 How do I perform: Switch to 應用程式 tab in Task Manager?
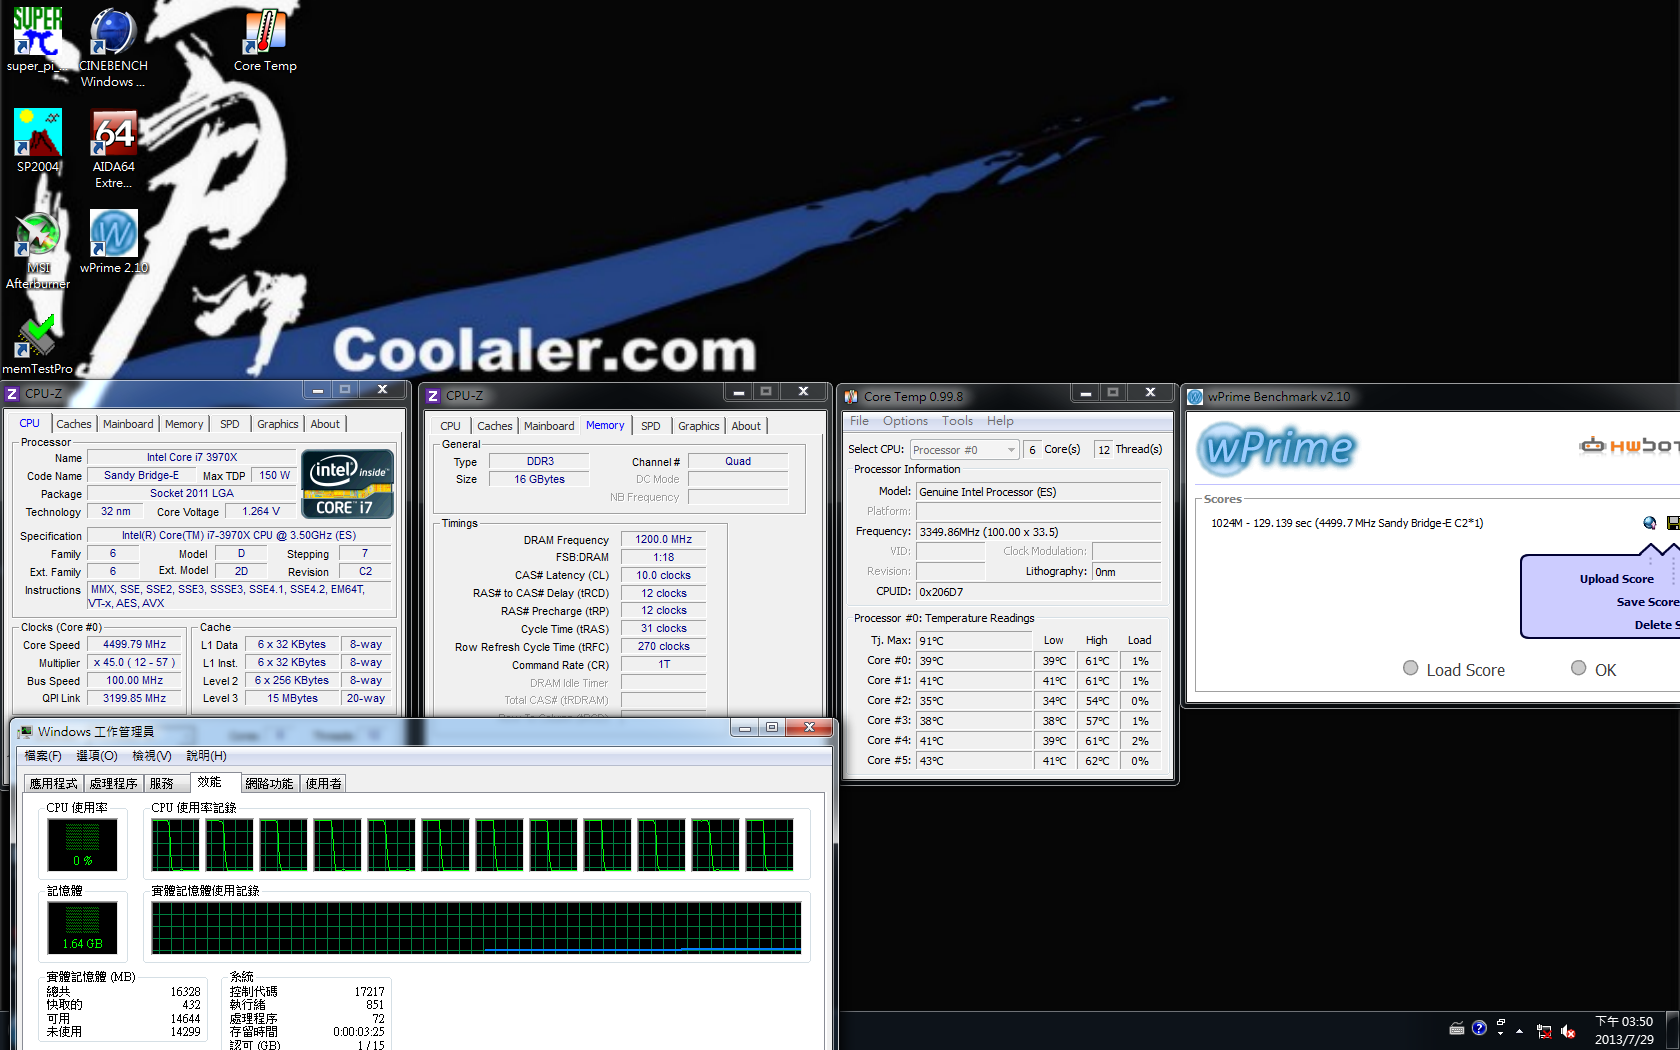coord(53,783)
